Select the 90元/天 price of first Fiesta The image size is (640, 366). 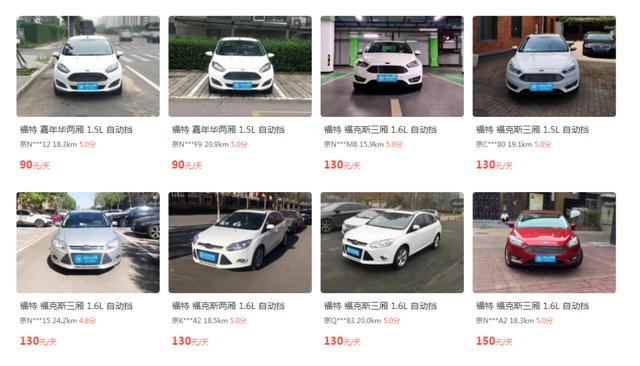click(35, 165)
